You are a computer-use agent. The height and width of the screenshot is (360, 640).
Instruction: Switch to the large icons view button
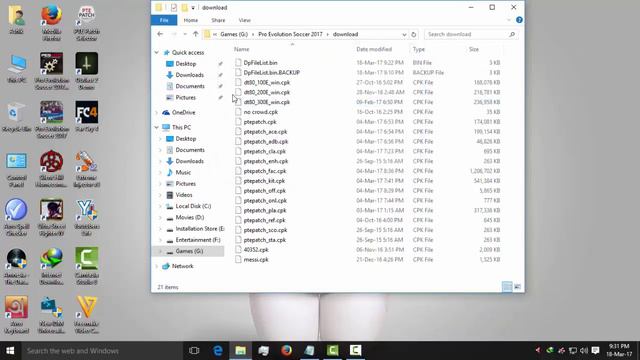coord(517,287)
